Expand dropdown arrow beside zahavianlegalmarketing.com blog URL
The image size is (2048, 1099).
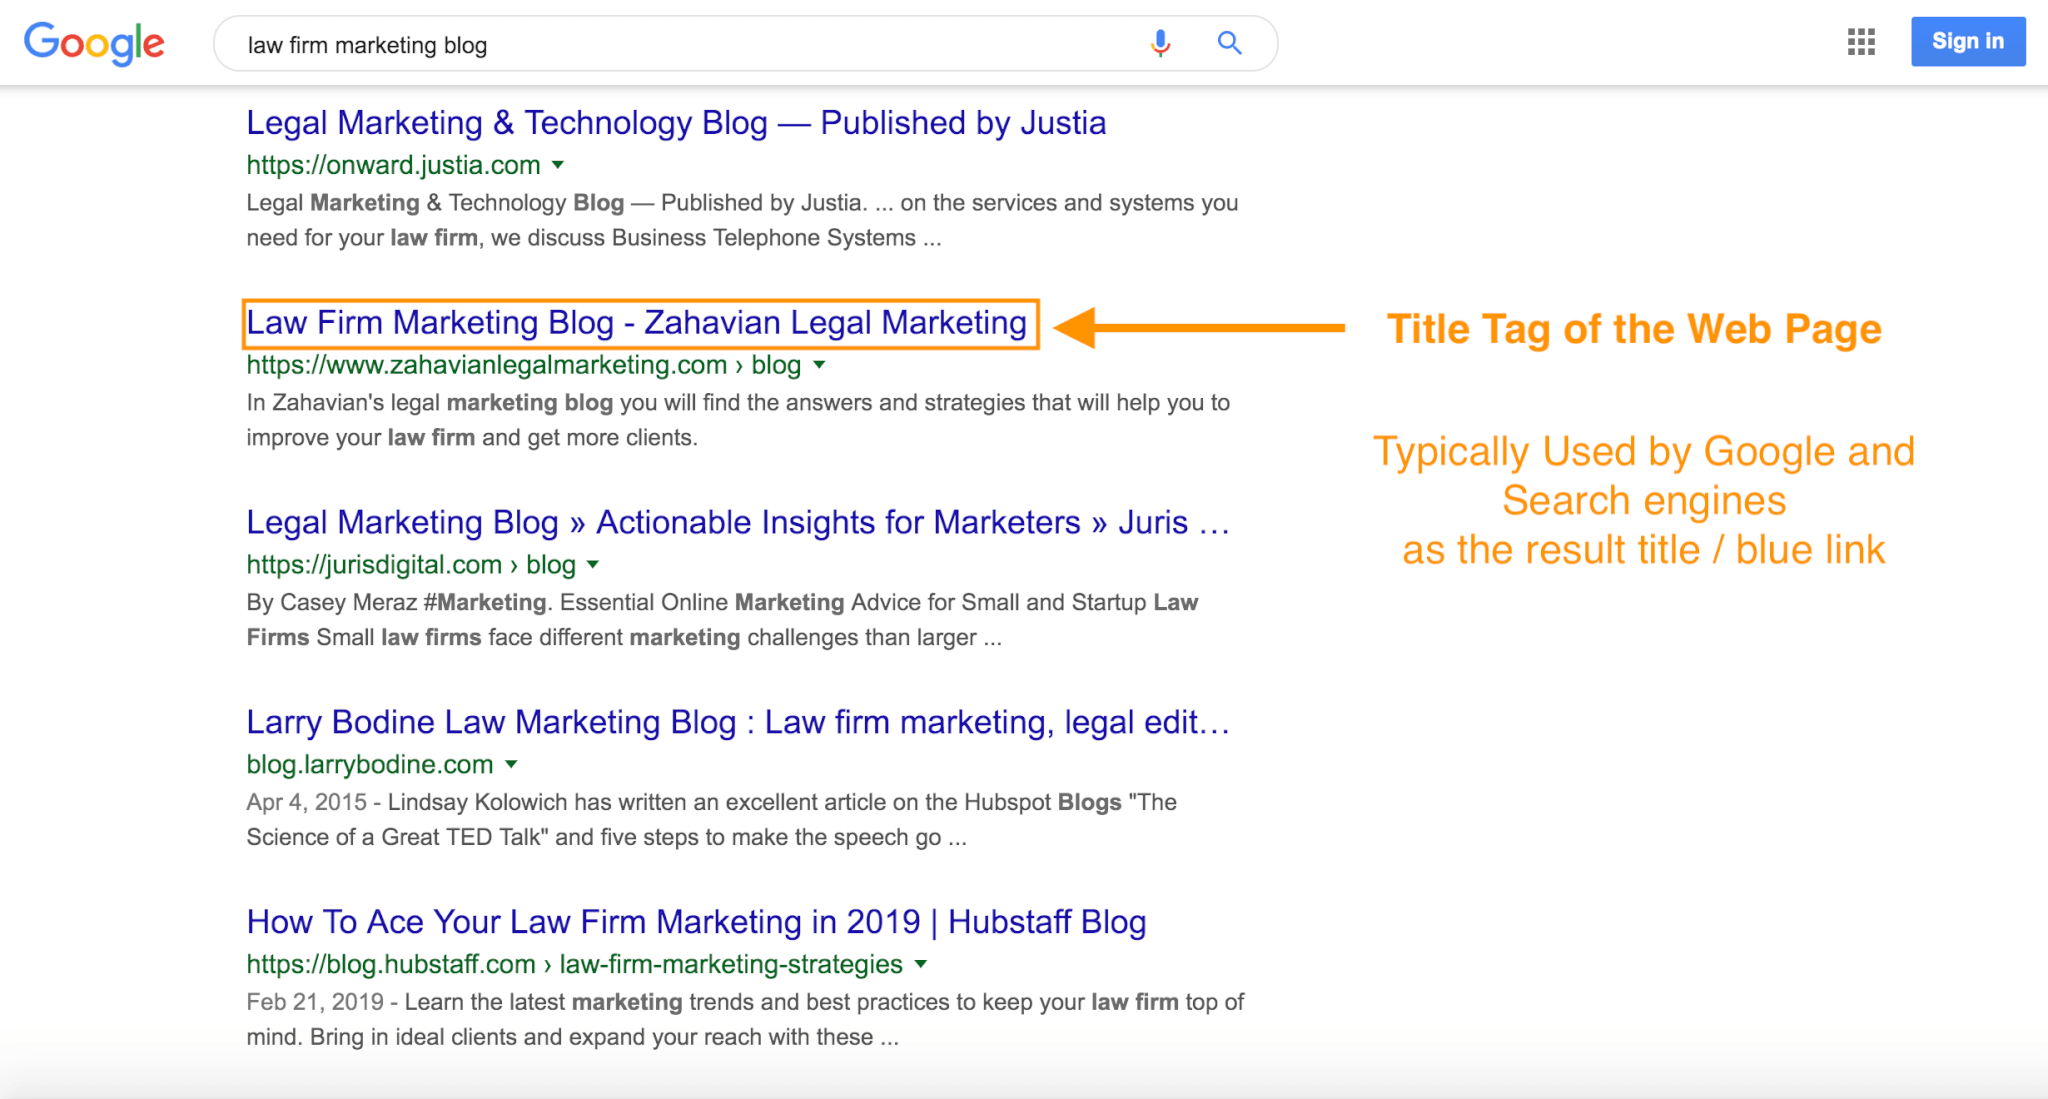[819, 365]
